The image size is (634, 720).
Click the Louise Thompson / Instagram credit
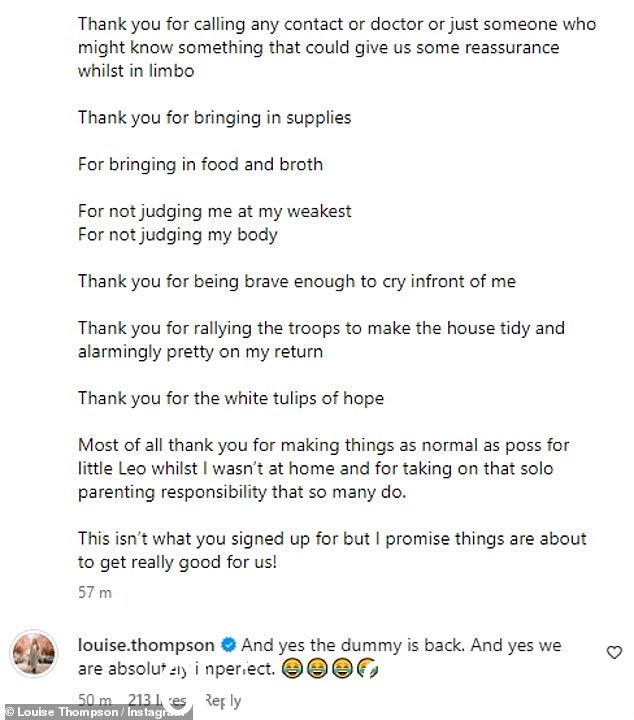pos(96,712)
